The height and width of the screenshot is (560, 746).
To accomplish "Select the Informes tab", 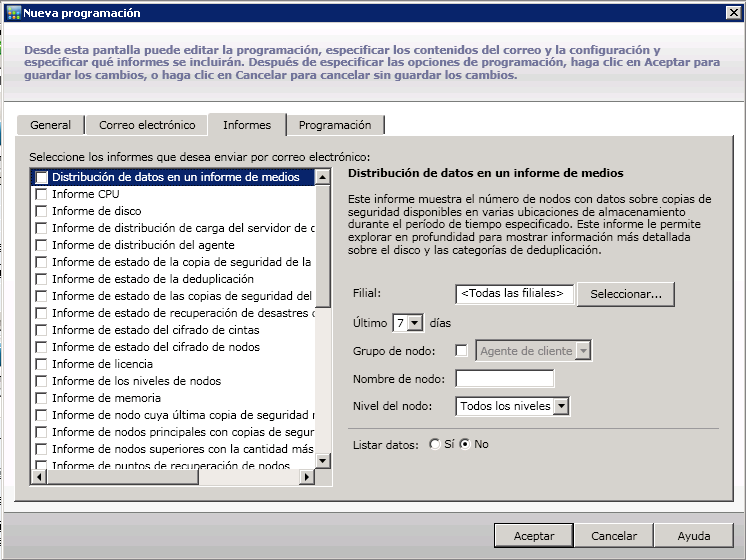I will (247, 125).
